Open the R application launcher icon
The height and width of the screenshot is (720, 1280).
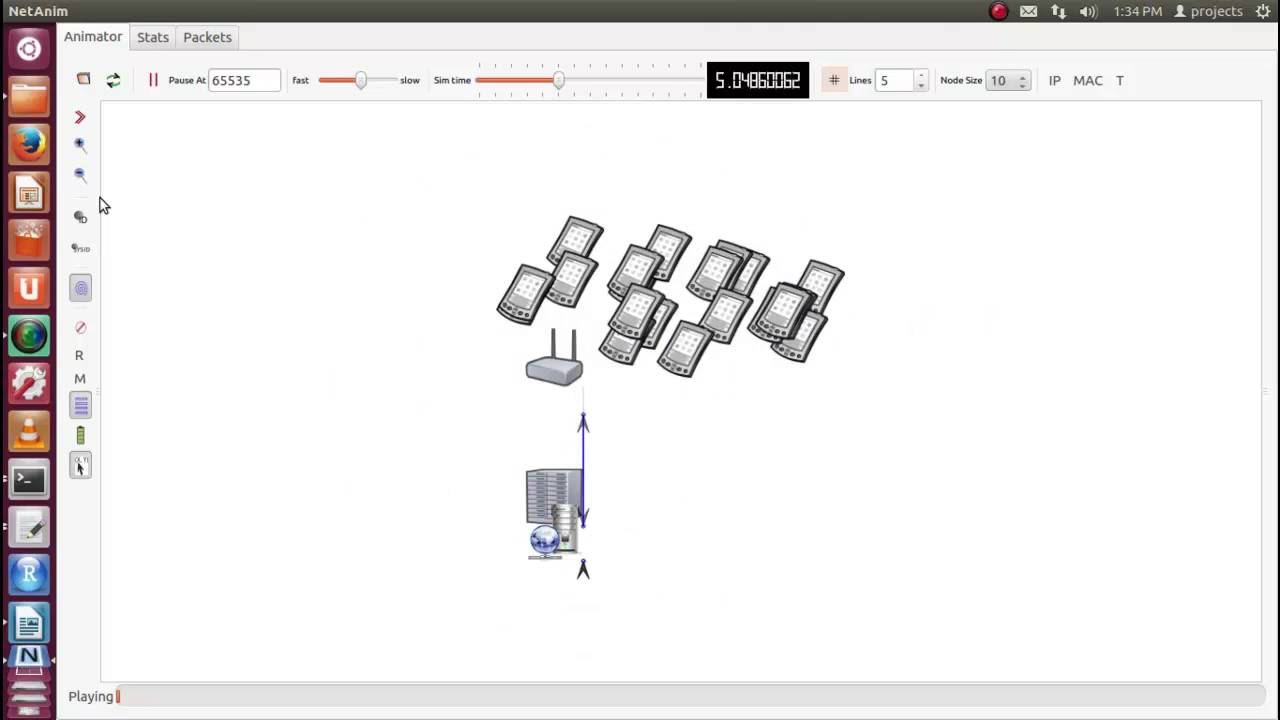tap(29, 576)
